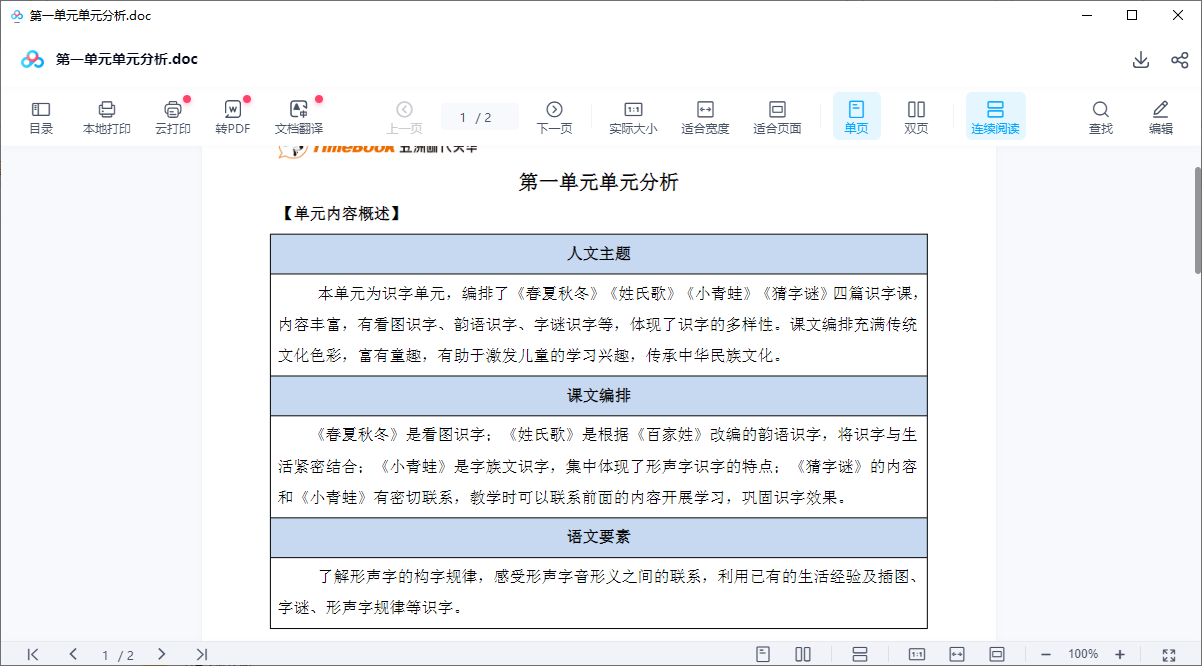
Task: Switch to 单页 single page view
Action: click(x=856, y=116)
